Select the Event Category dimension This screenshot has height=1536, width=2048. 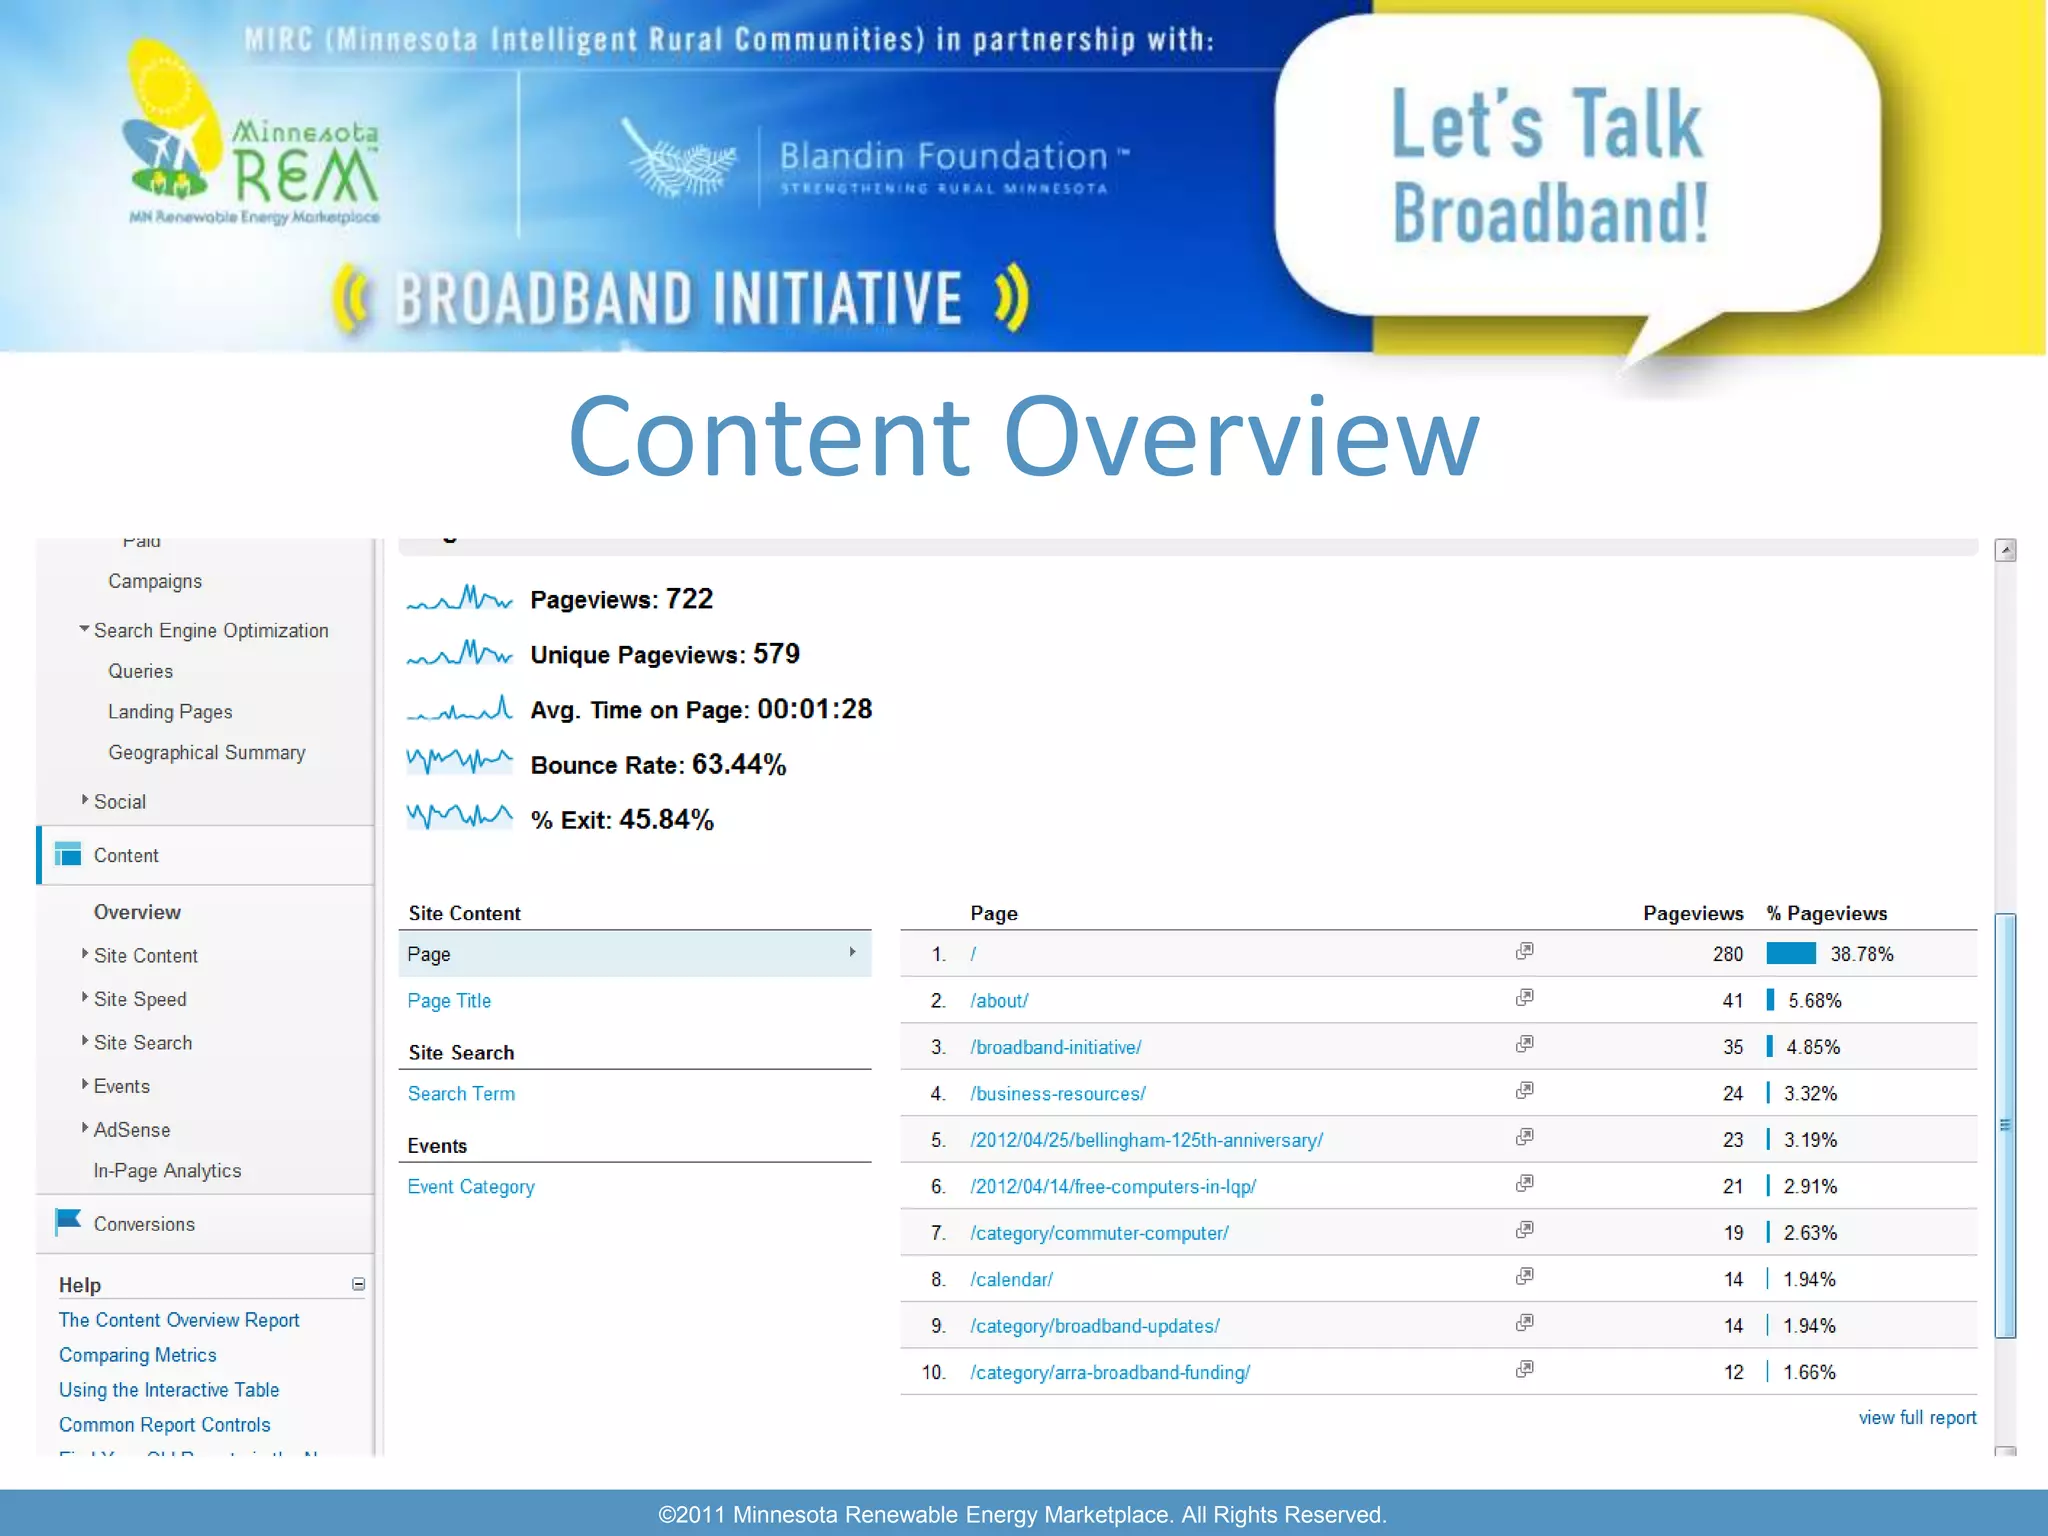click(x=471, y=1187)
